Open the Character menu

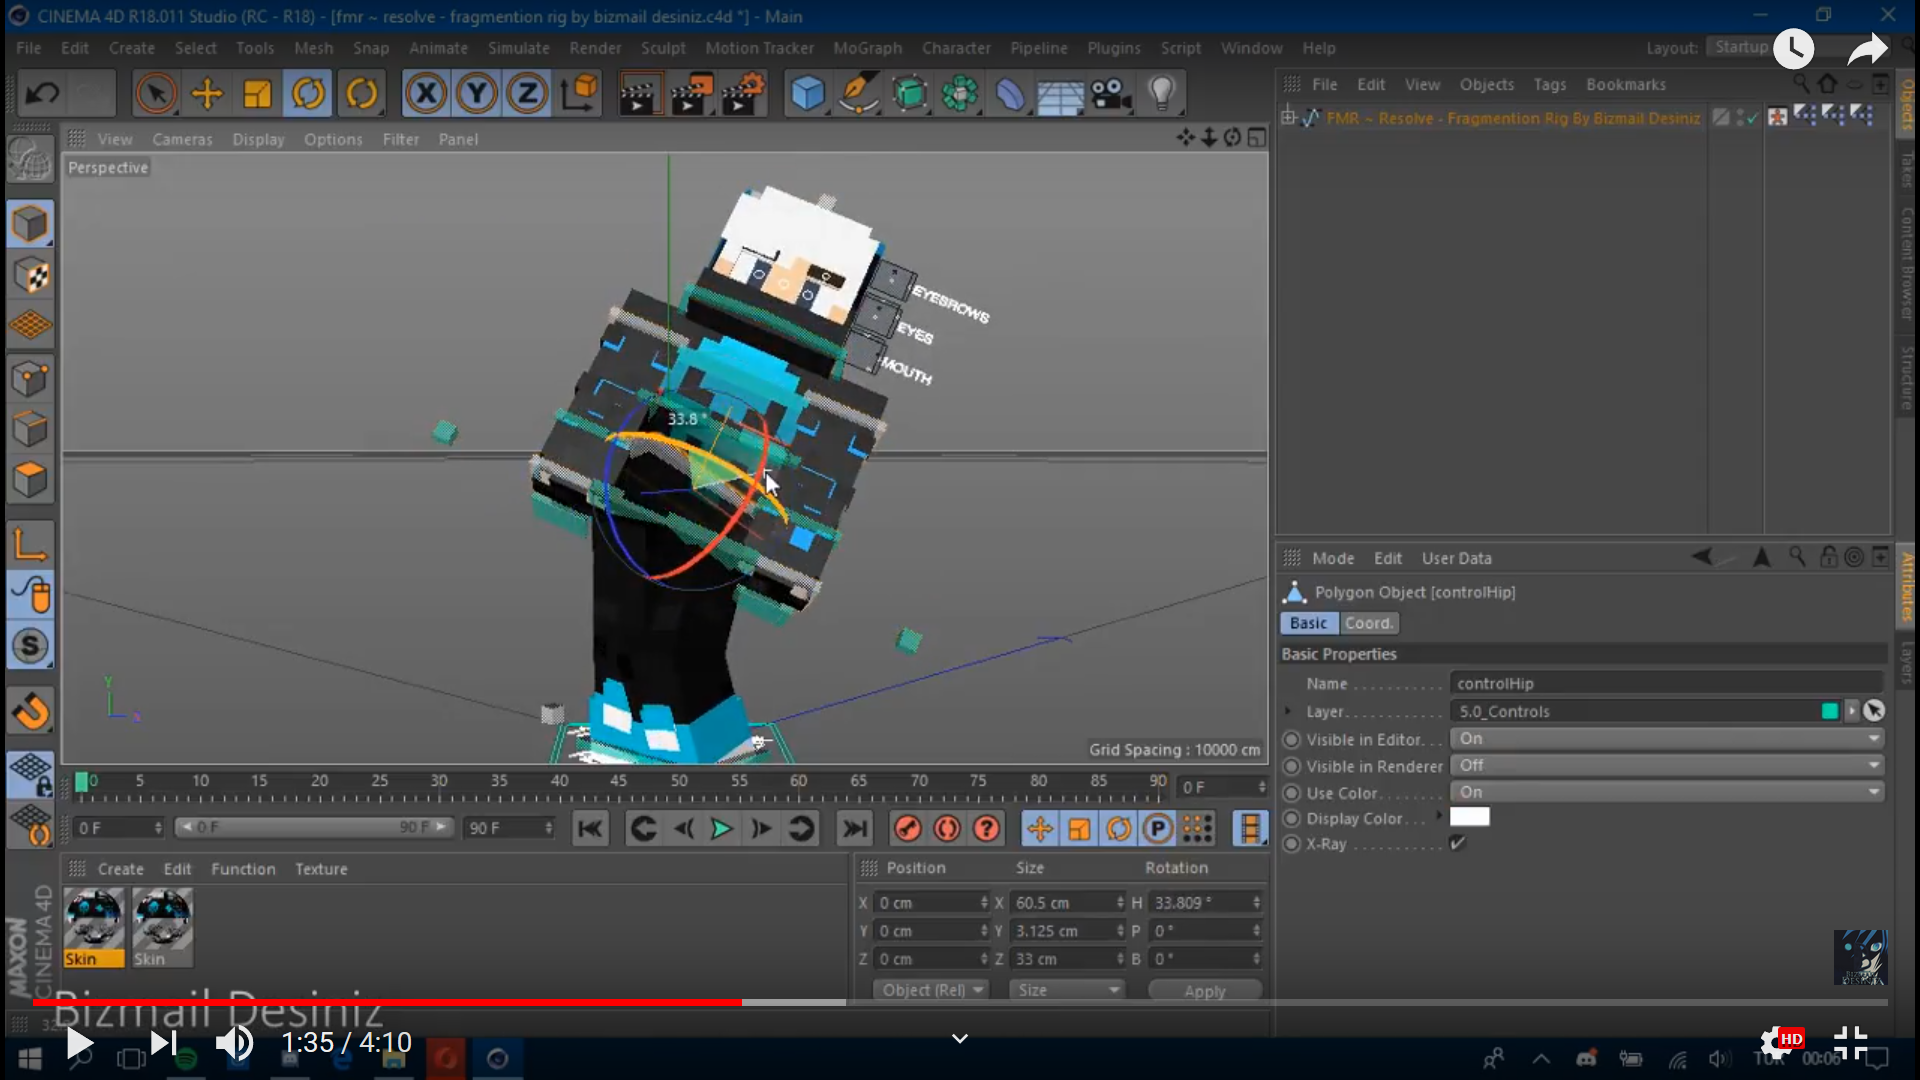956,48
